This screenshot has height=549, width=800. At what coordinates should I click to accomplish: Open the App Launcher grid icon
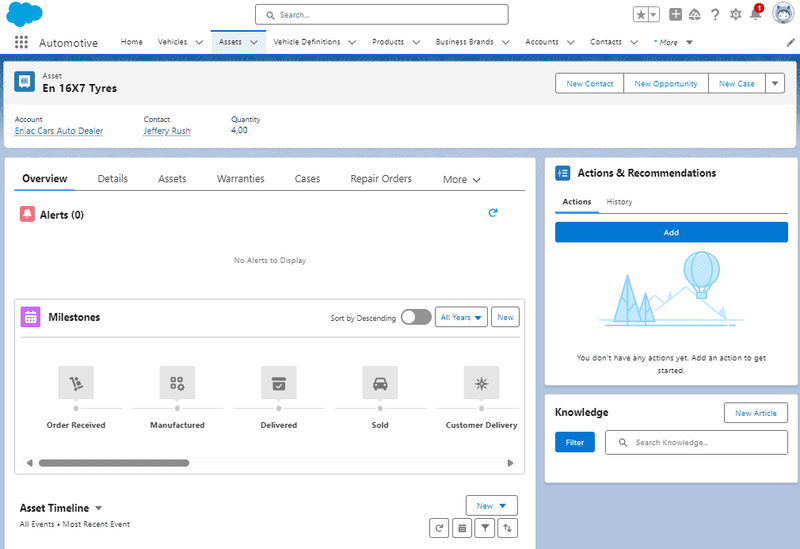[21, 42]
